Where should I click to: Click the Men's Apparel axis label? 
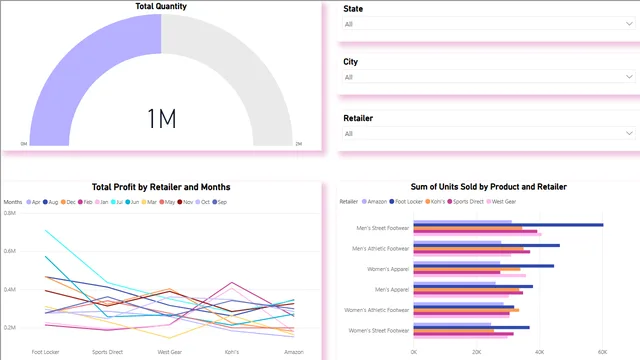[392, 290]
